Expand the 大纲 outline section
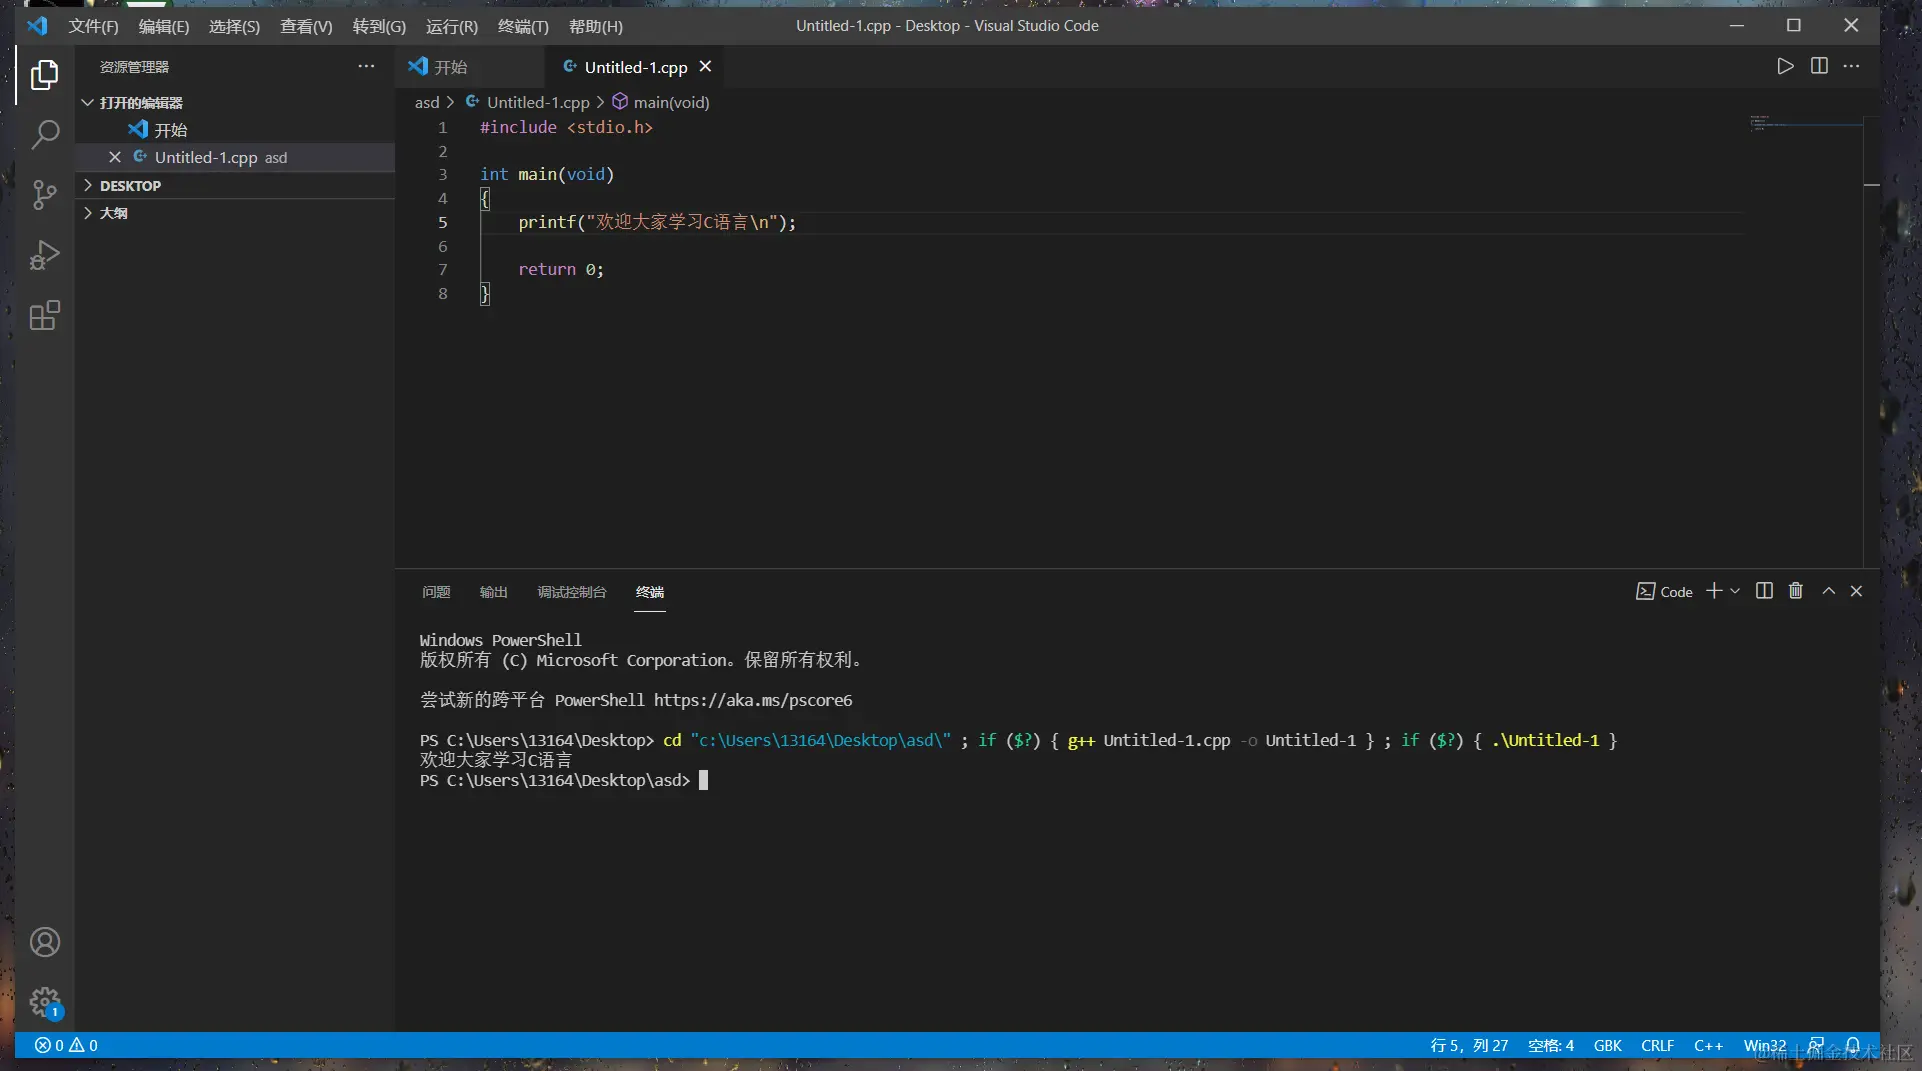Viewport: 1922px width, 1071px height. (x=235, y=213)
